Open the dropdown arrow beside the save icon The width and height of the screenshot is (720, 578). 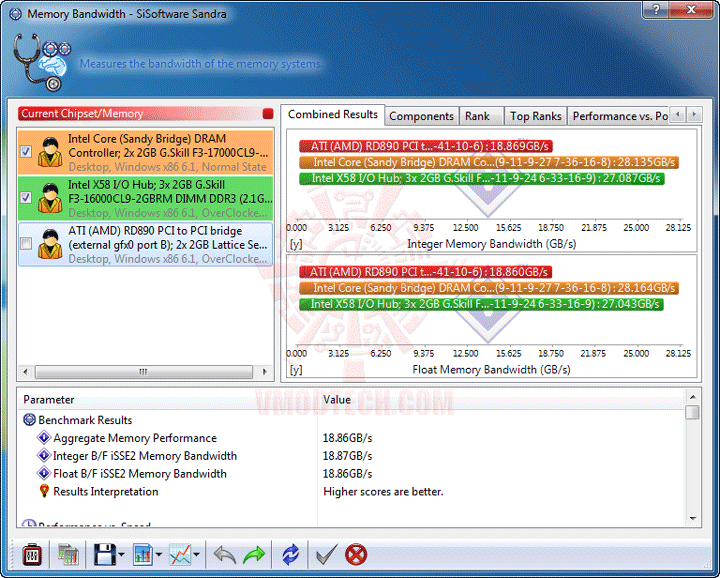pyautogui.click(x=122, y=555)
